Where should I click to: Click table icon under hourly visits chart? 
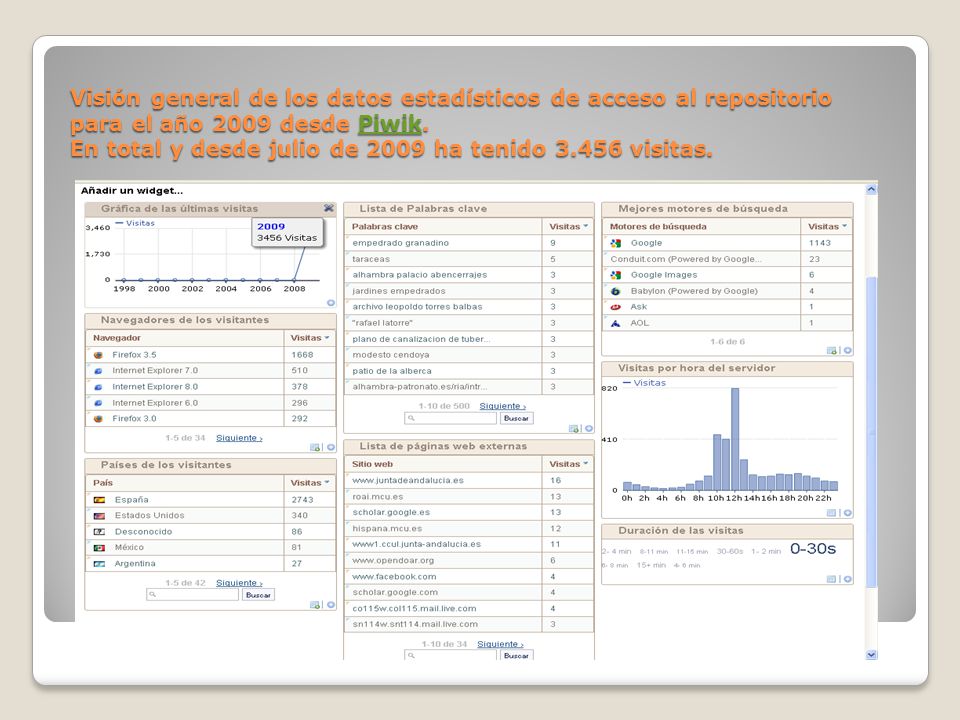(x=831, y=513)
